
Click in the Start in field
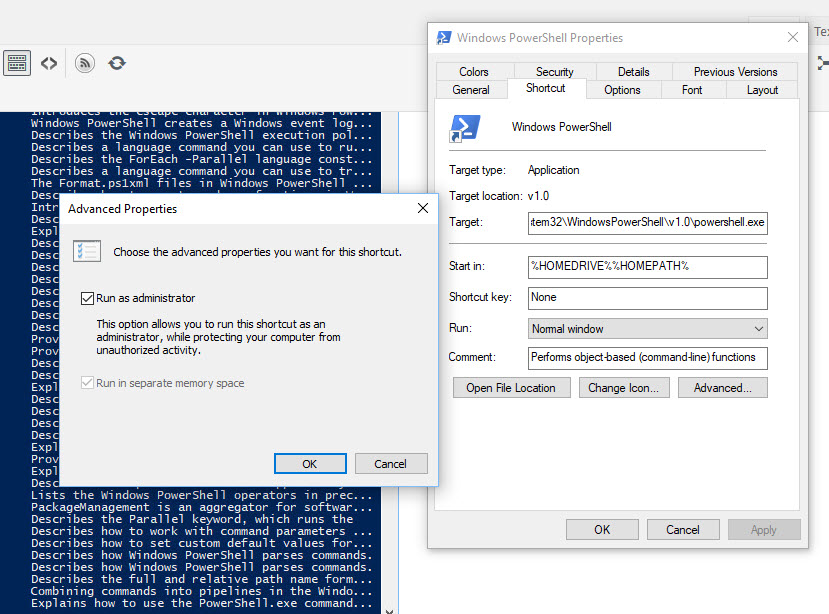(x=648, y=267)
